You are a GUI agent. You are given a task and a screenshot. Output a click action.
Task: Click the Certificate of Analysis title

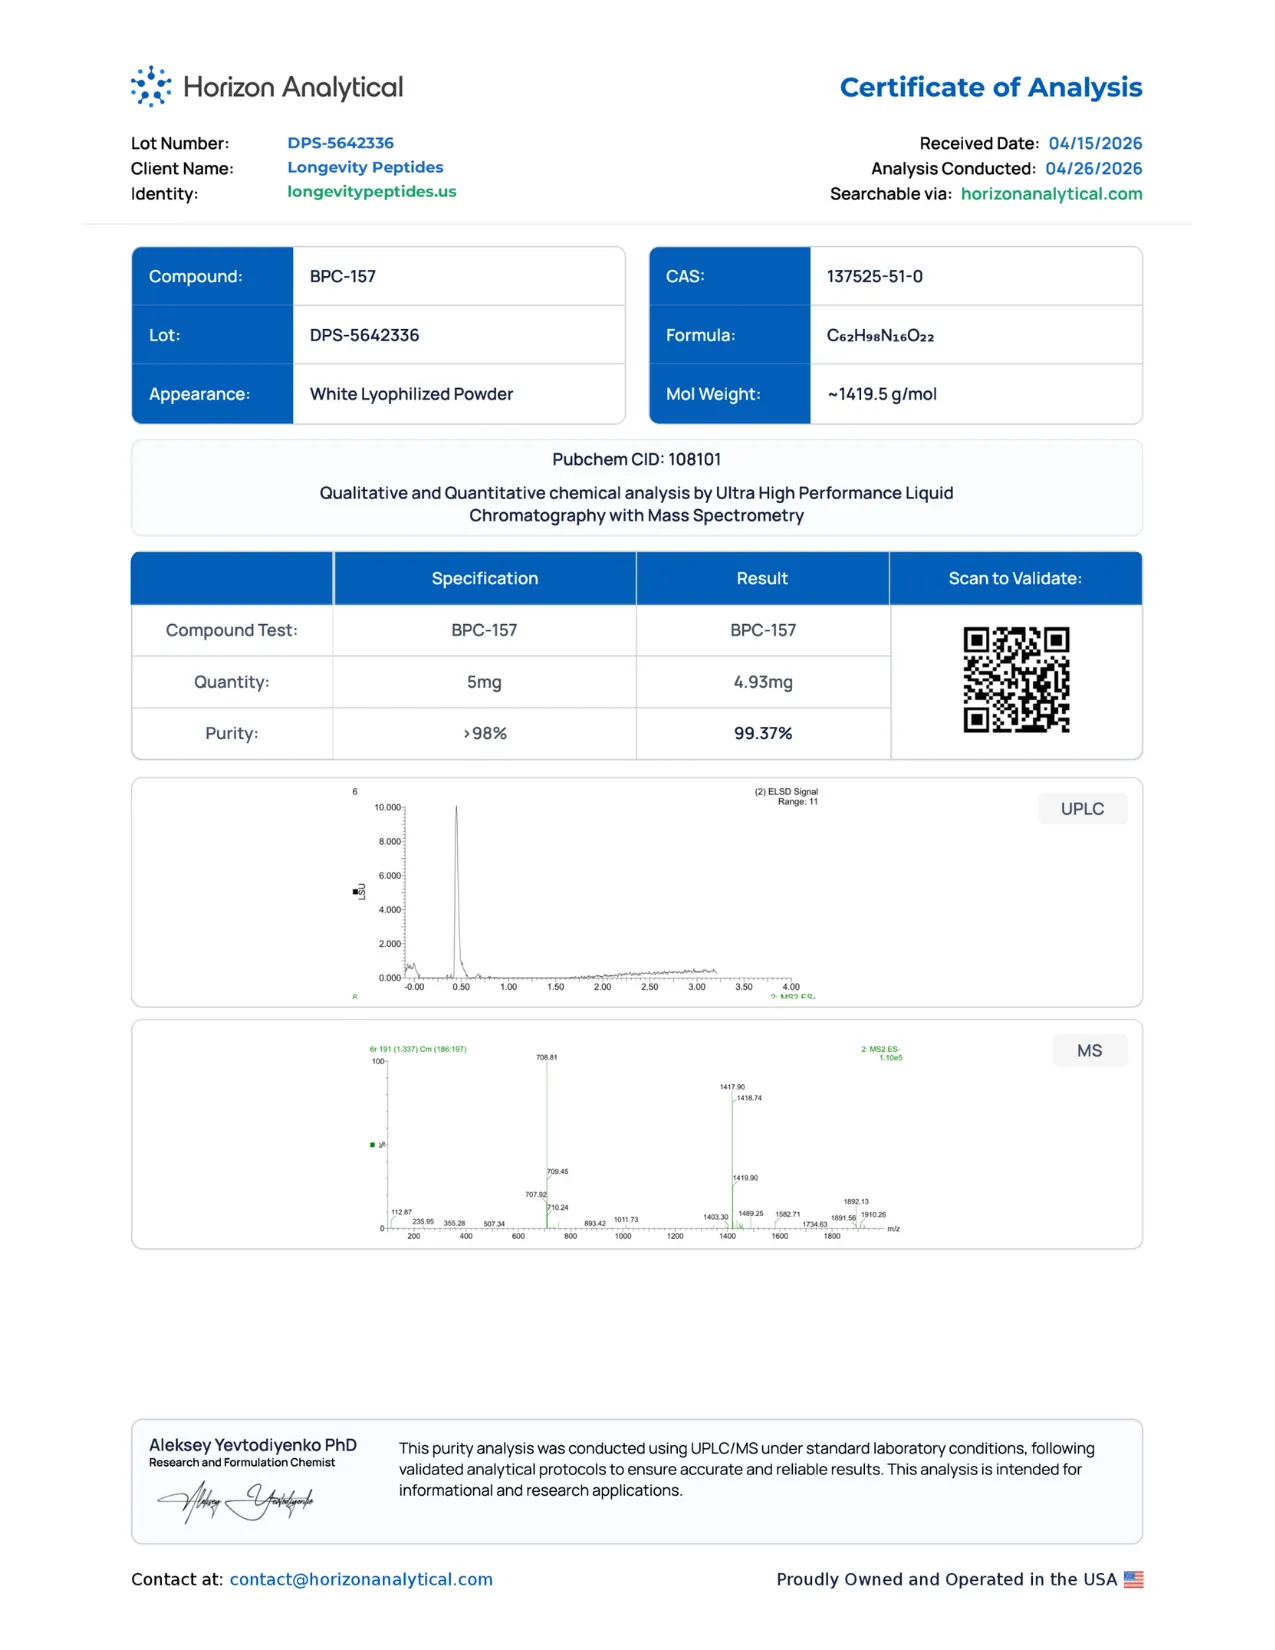pyautogui.click(x=991, y=88)
